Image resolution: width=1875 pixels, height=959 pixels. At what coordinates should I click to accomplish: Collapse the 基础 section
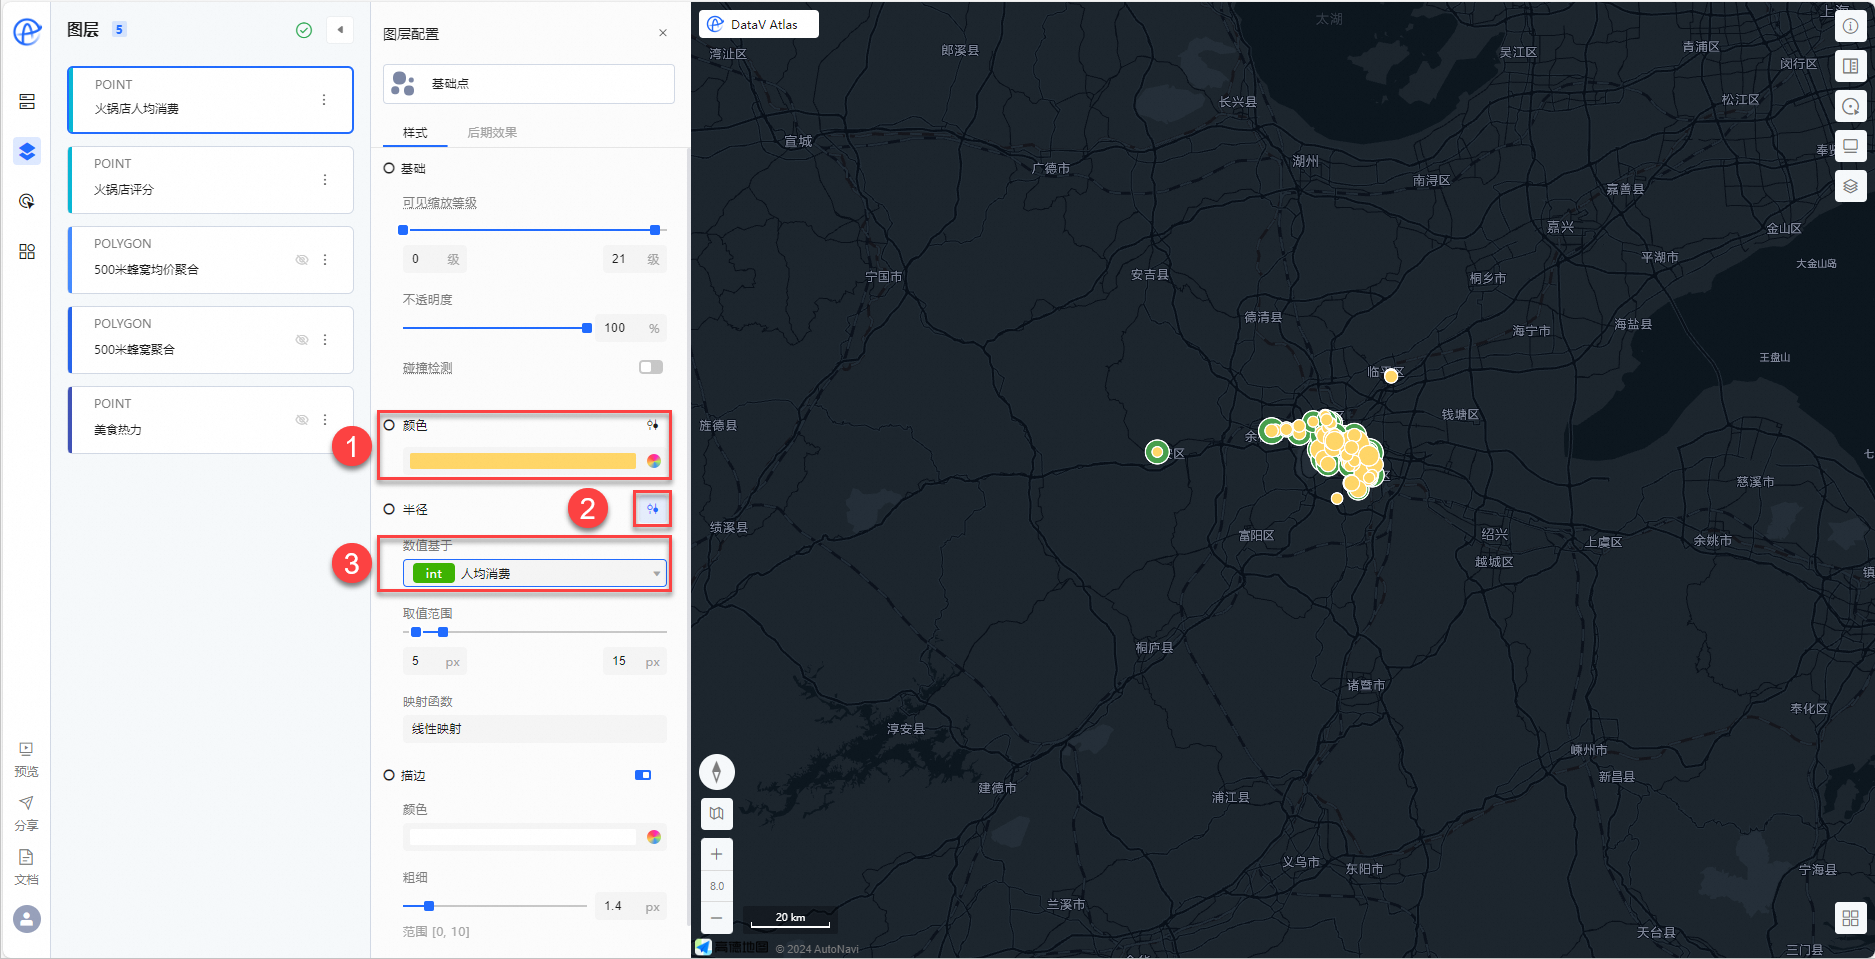pyautogui.click(x=389, y=168)
